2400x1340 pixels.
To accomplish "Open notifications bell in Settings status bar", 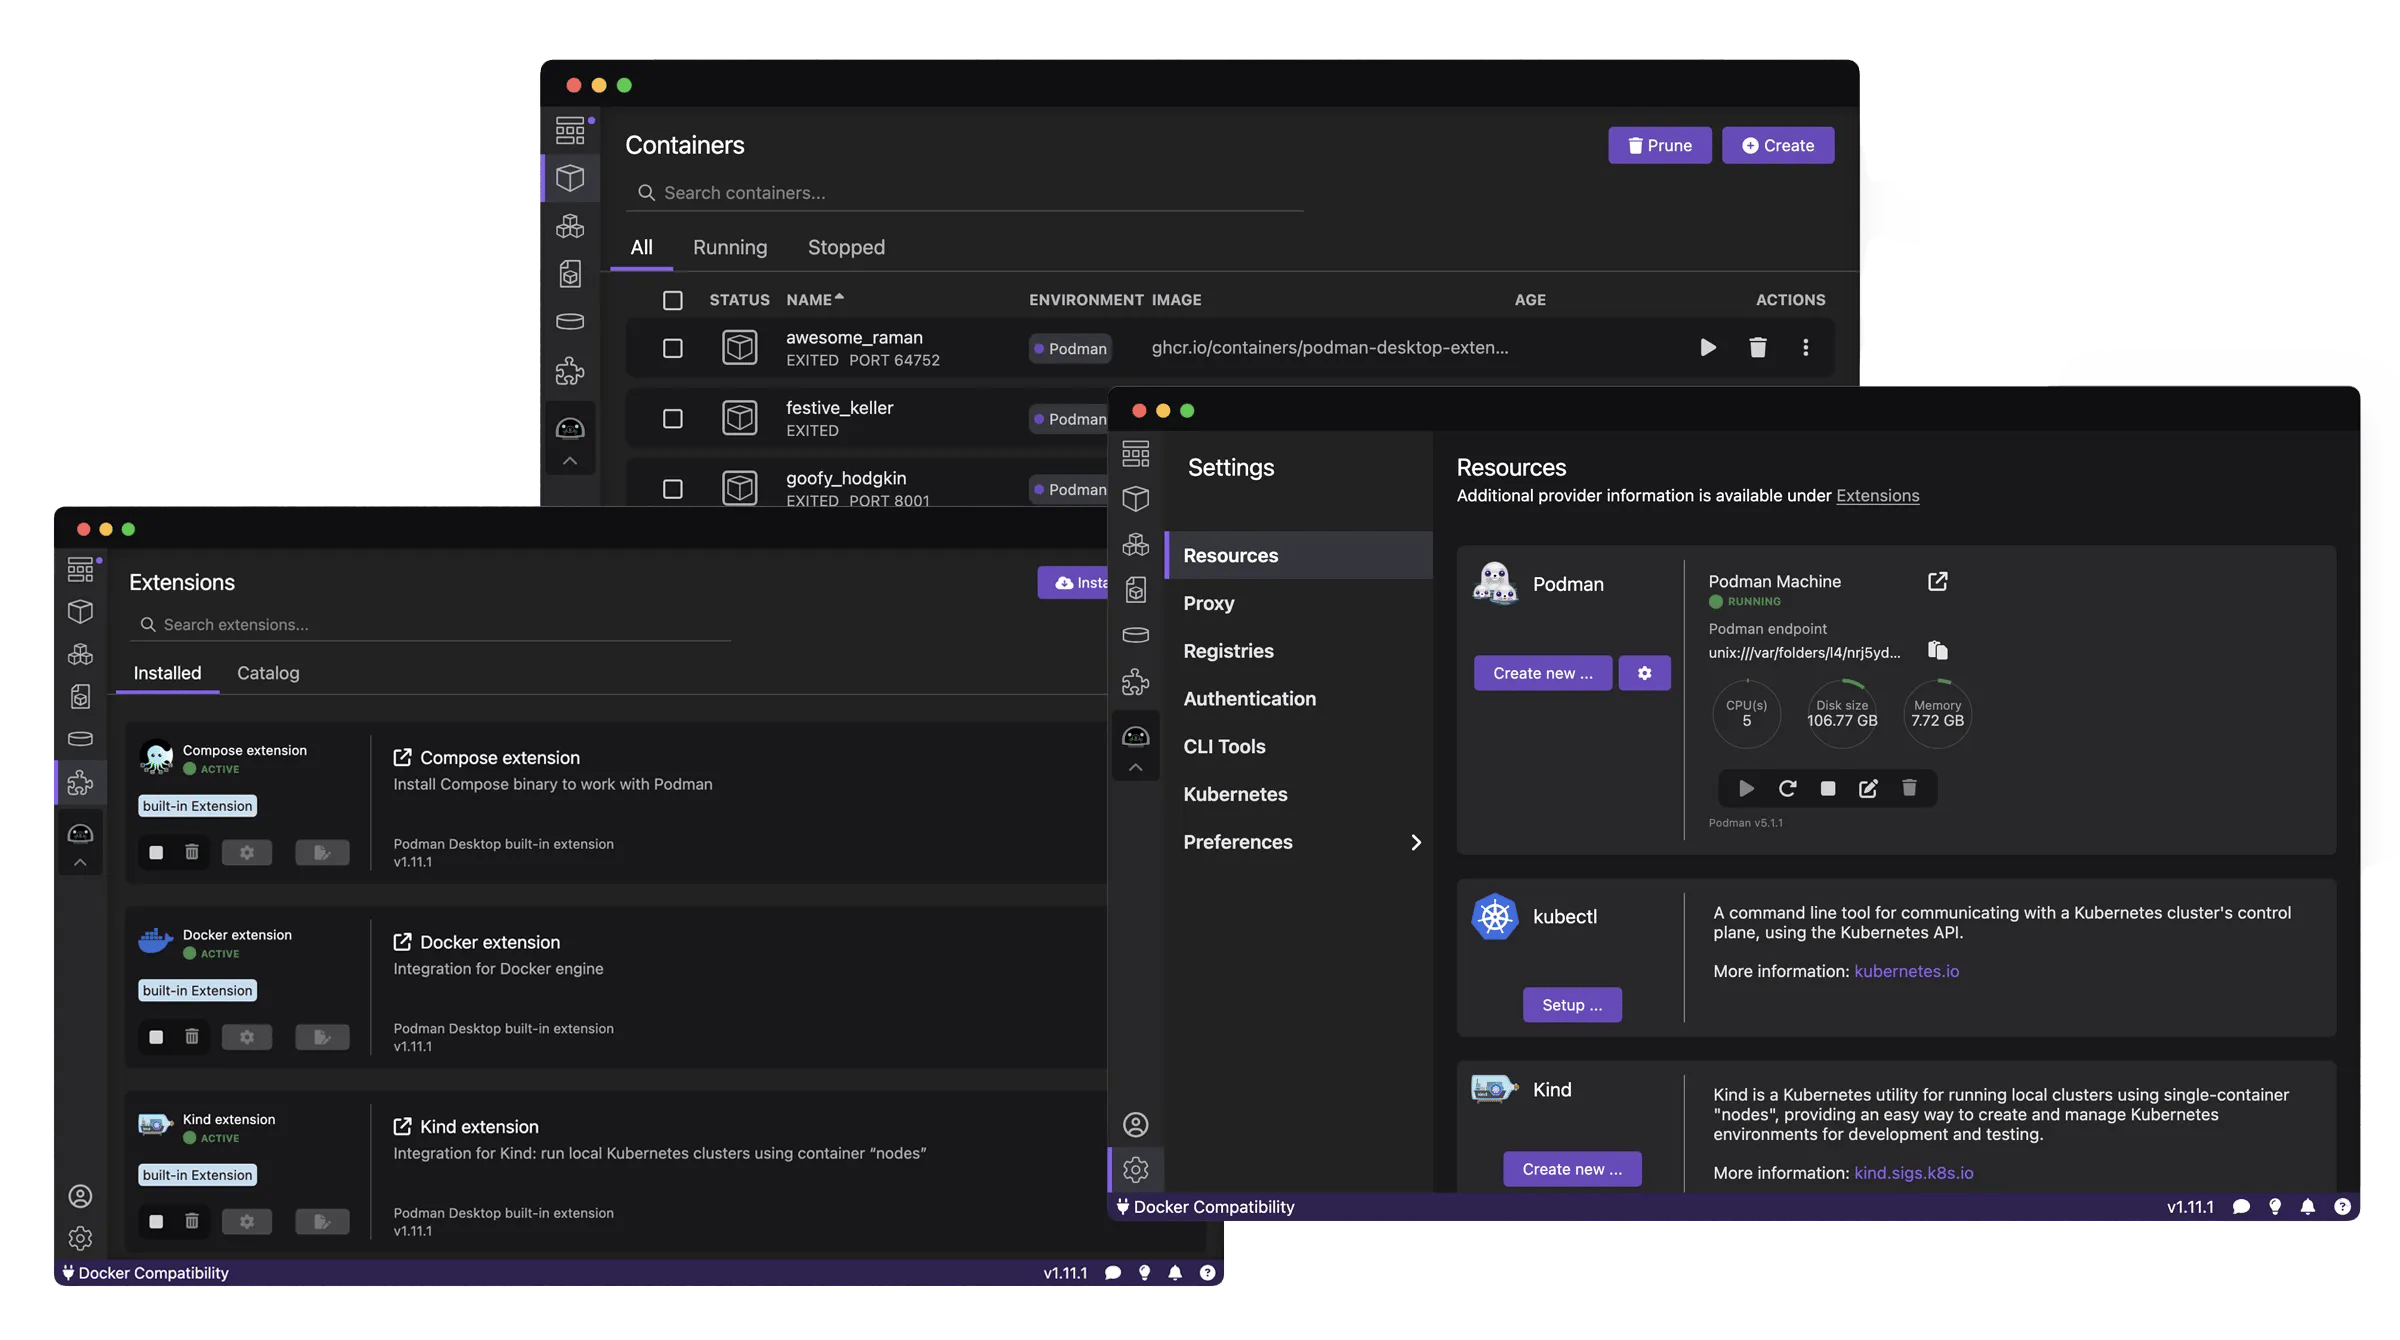I will [2308, 1207].
